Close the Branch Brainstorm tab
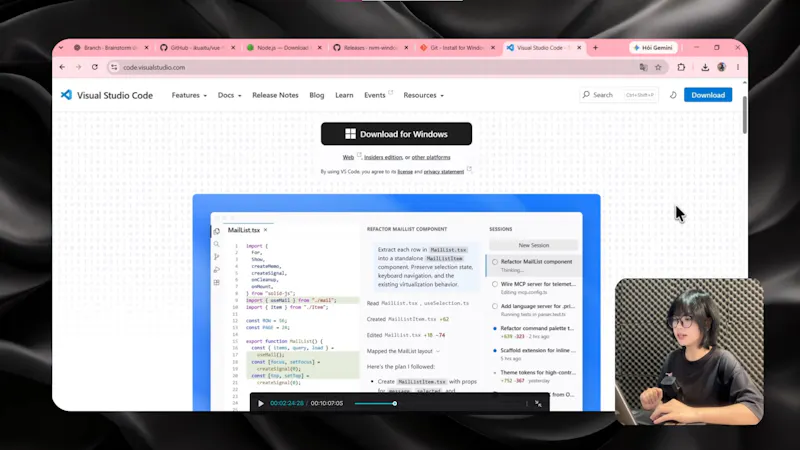800x450 pixels. coord(146,47)
